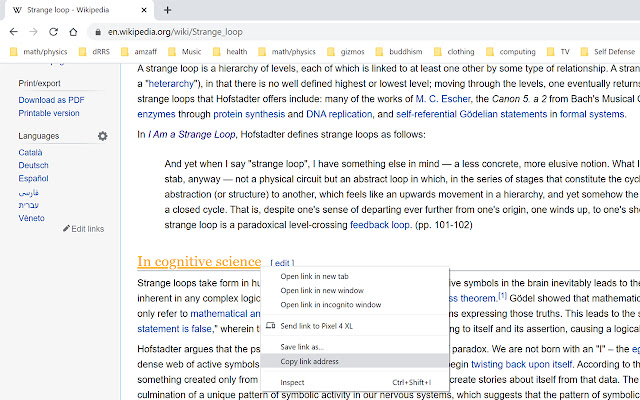Switch to Español language version

[33, 178]
